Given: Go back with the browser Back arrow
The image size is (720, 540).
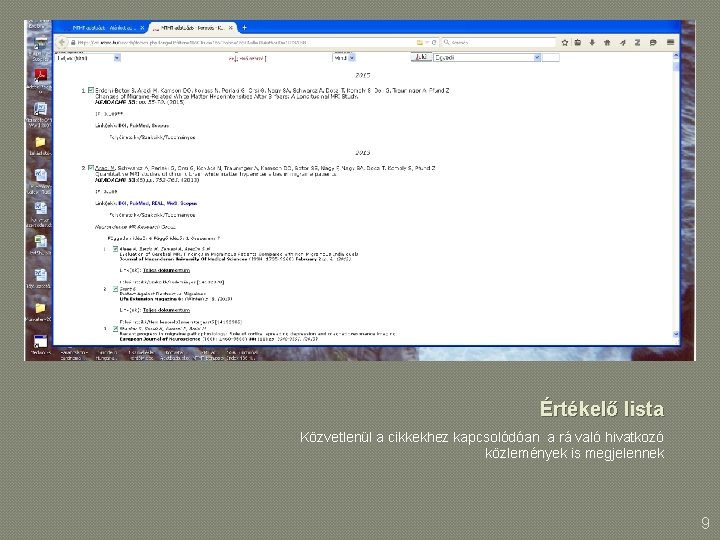Looking at the screenshot, I should pyautogui.click(x=62, y=42).
